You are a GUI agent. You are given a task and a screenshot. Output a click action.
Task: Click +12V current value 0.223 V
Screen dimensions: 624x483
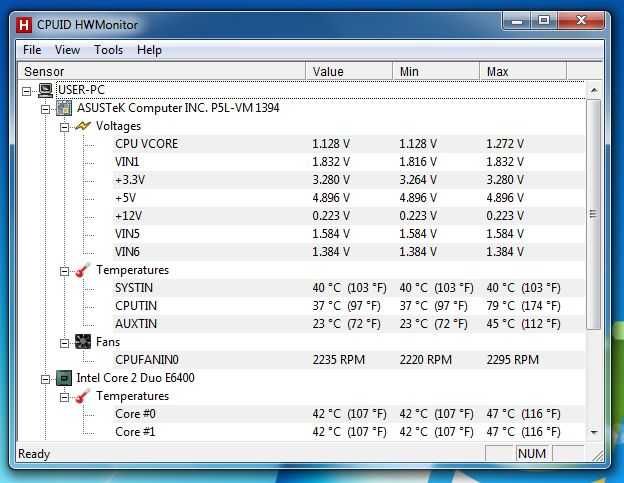pyautogui.click(x=331, y=216)
